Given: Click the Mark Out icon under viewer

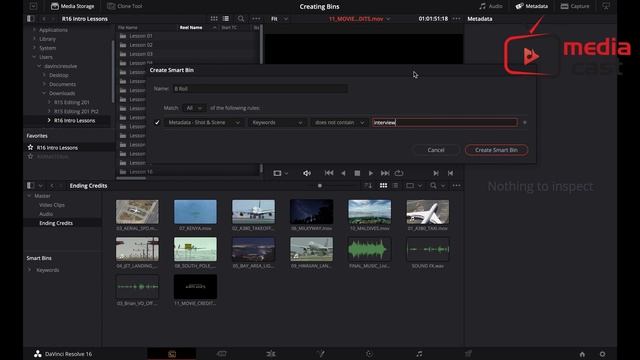Looking at the screenshot, I should coord(450,173).
